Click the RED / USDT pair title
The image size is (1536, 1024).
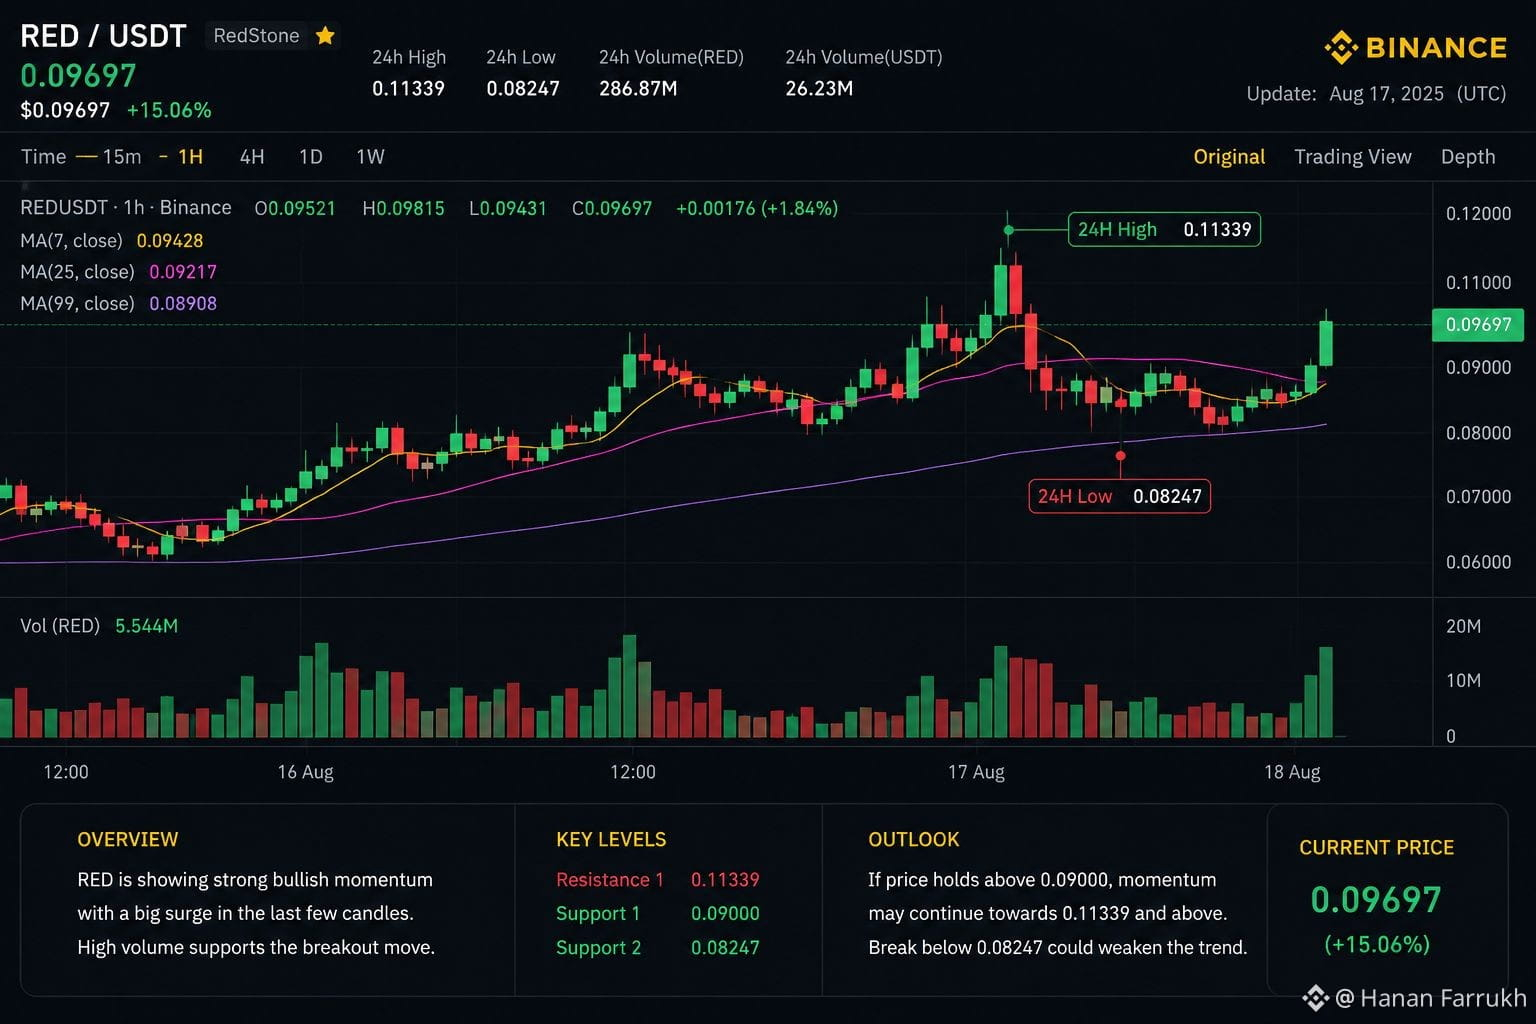tap(103, 36)
